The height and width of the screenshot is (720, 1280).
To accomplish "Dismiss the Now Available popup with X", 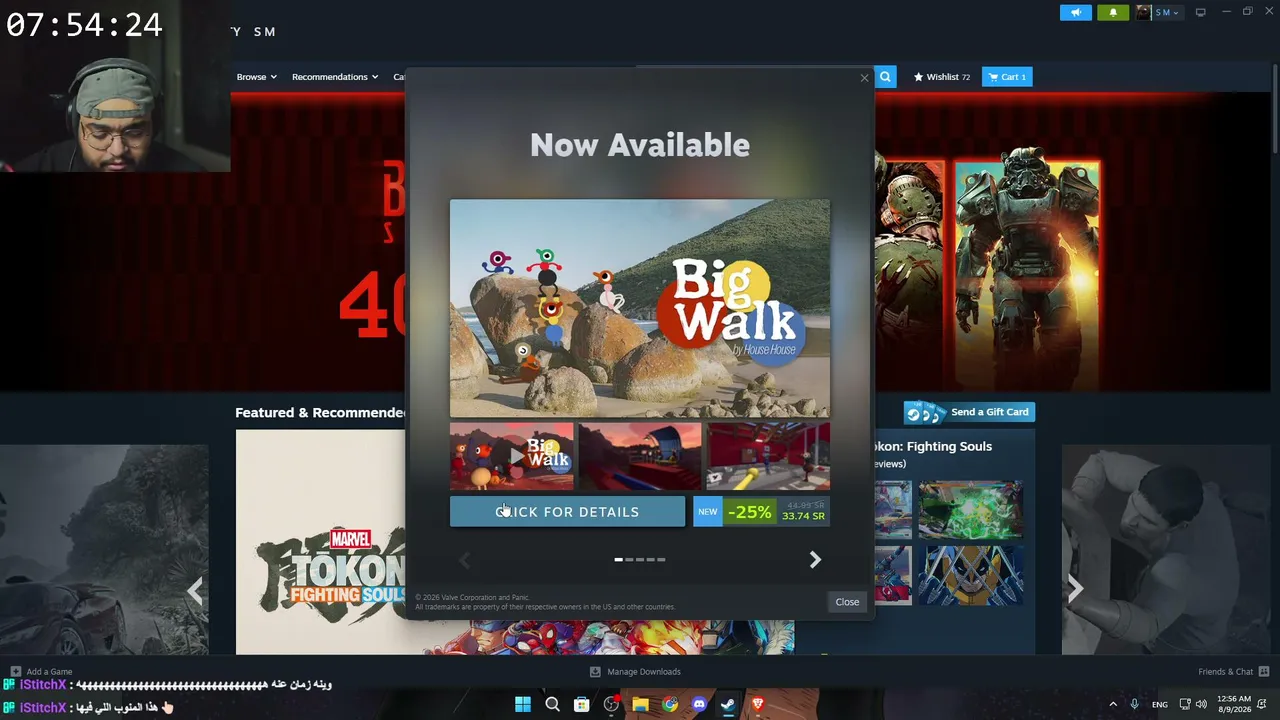I will [865, 78].
